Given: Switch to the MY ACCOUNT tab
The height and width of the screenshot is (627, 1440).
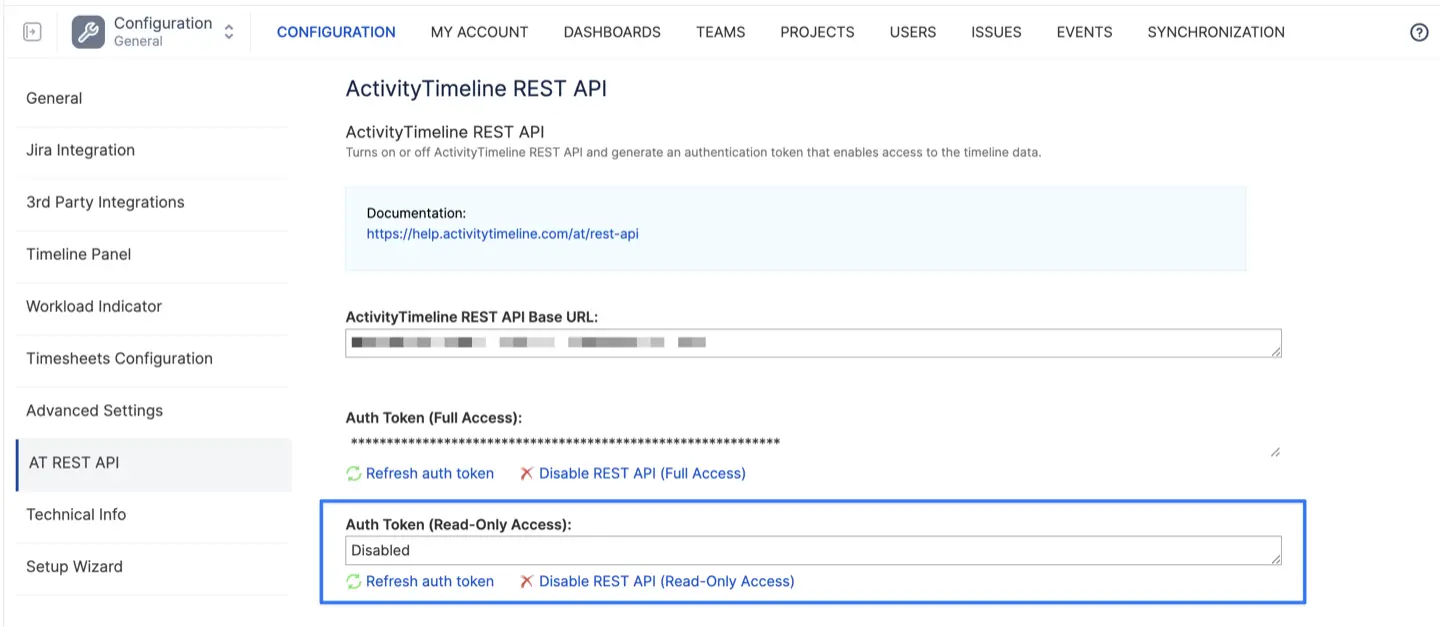Looking at the screenshot, I should click(x=479, y=31).
